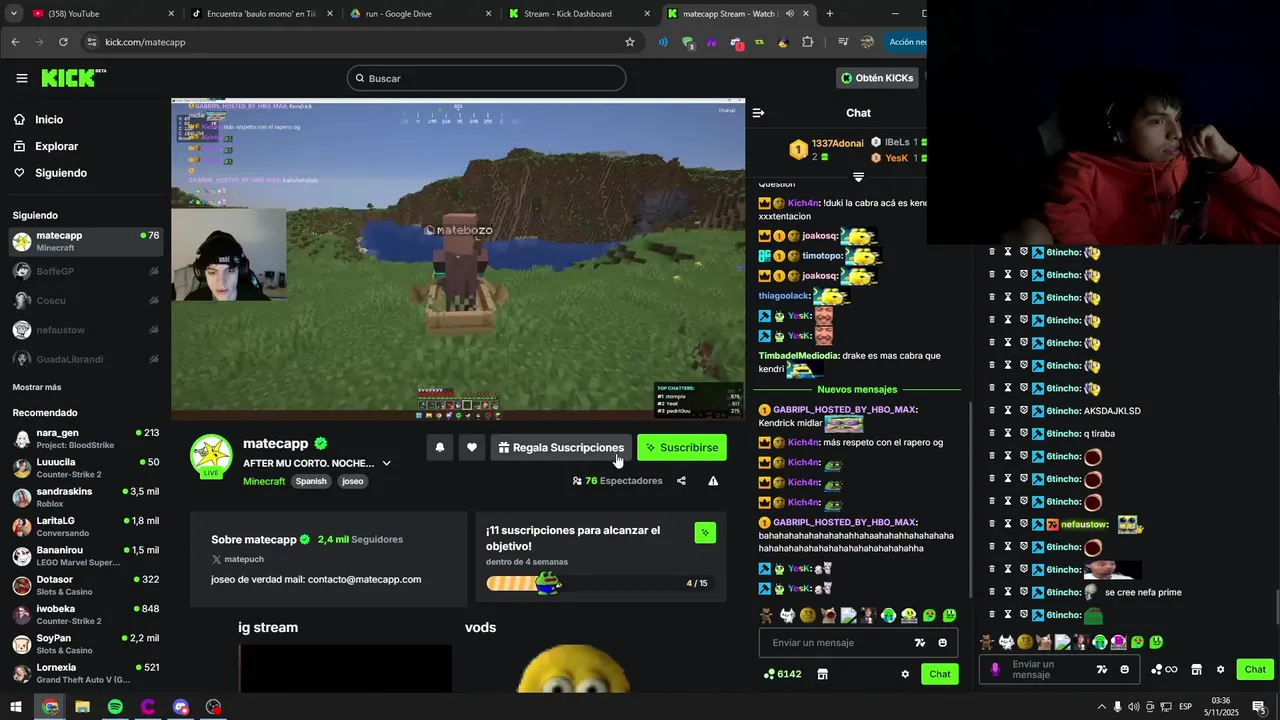Click the joseo tag

(353, 481)
